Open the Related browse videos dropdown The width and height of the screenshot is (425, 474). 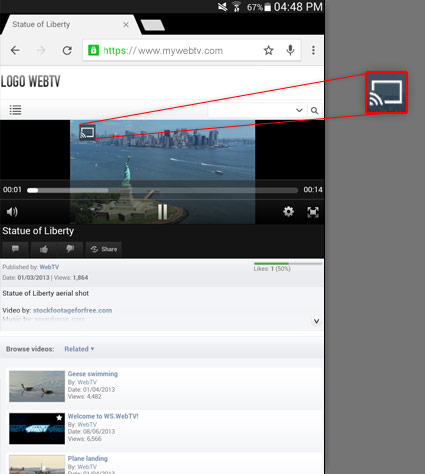click(79, 349)
